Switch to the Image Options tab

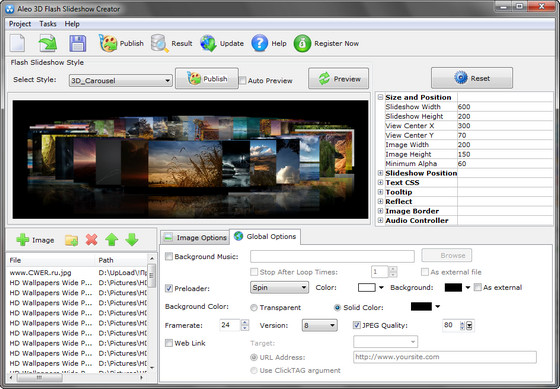pyautogui.click(x=195, y=238)
